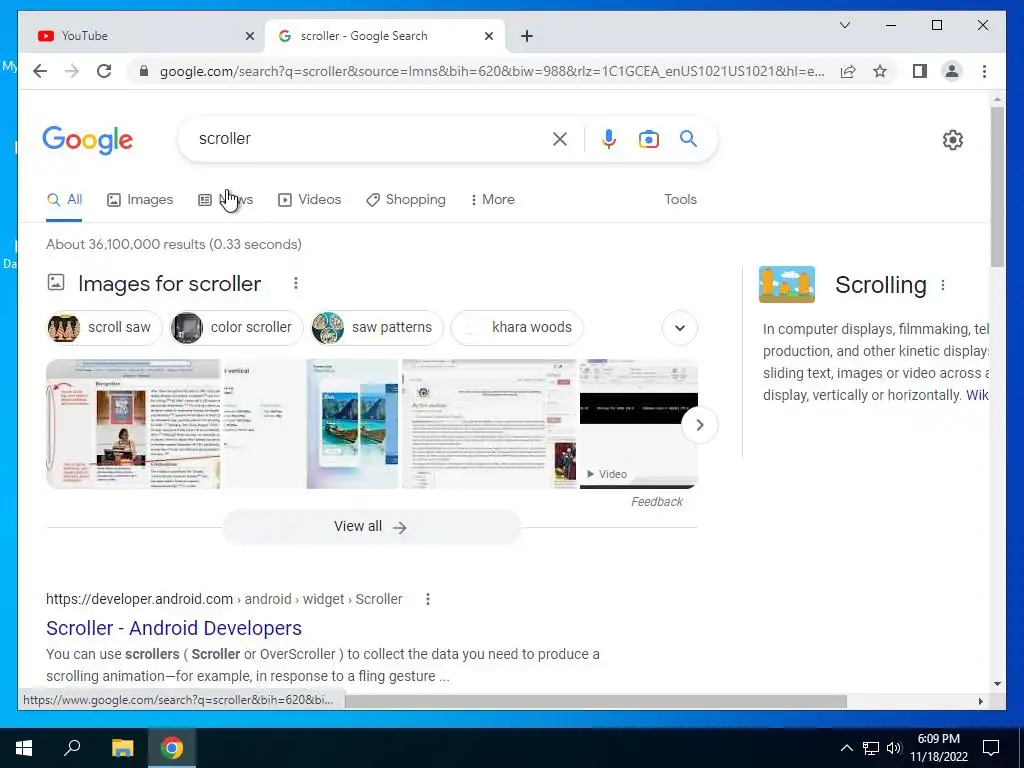Click the forward navigation arrow

[x=72, y=71]
